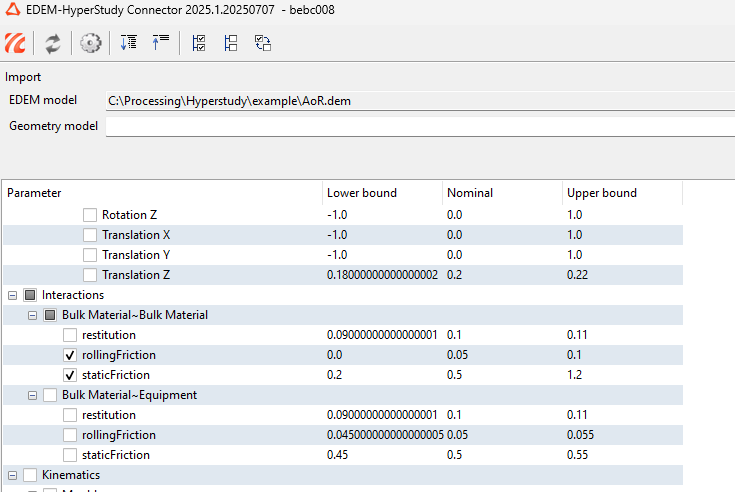Select the Translation X nominal value 0.0
This screenshot has width=735, height=492.
[x=454, y=235]
